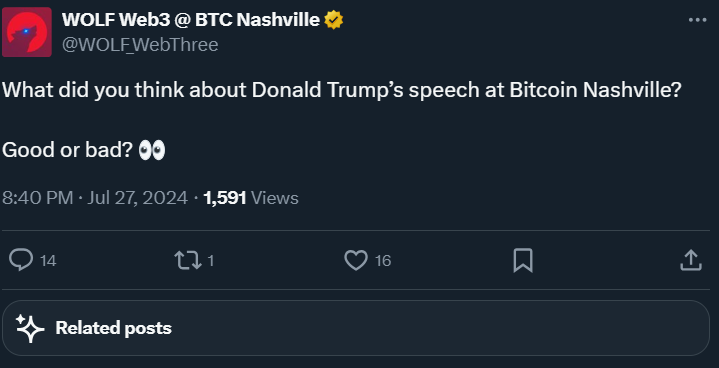The height and width of the screenshot is (368, 719).
Task: Click the sparkle icon beside Related posts
Action: pos(30,328)
